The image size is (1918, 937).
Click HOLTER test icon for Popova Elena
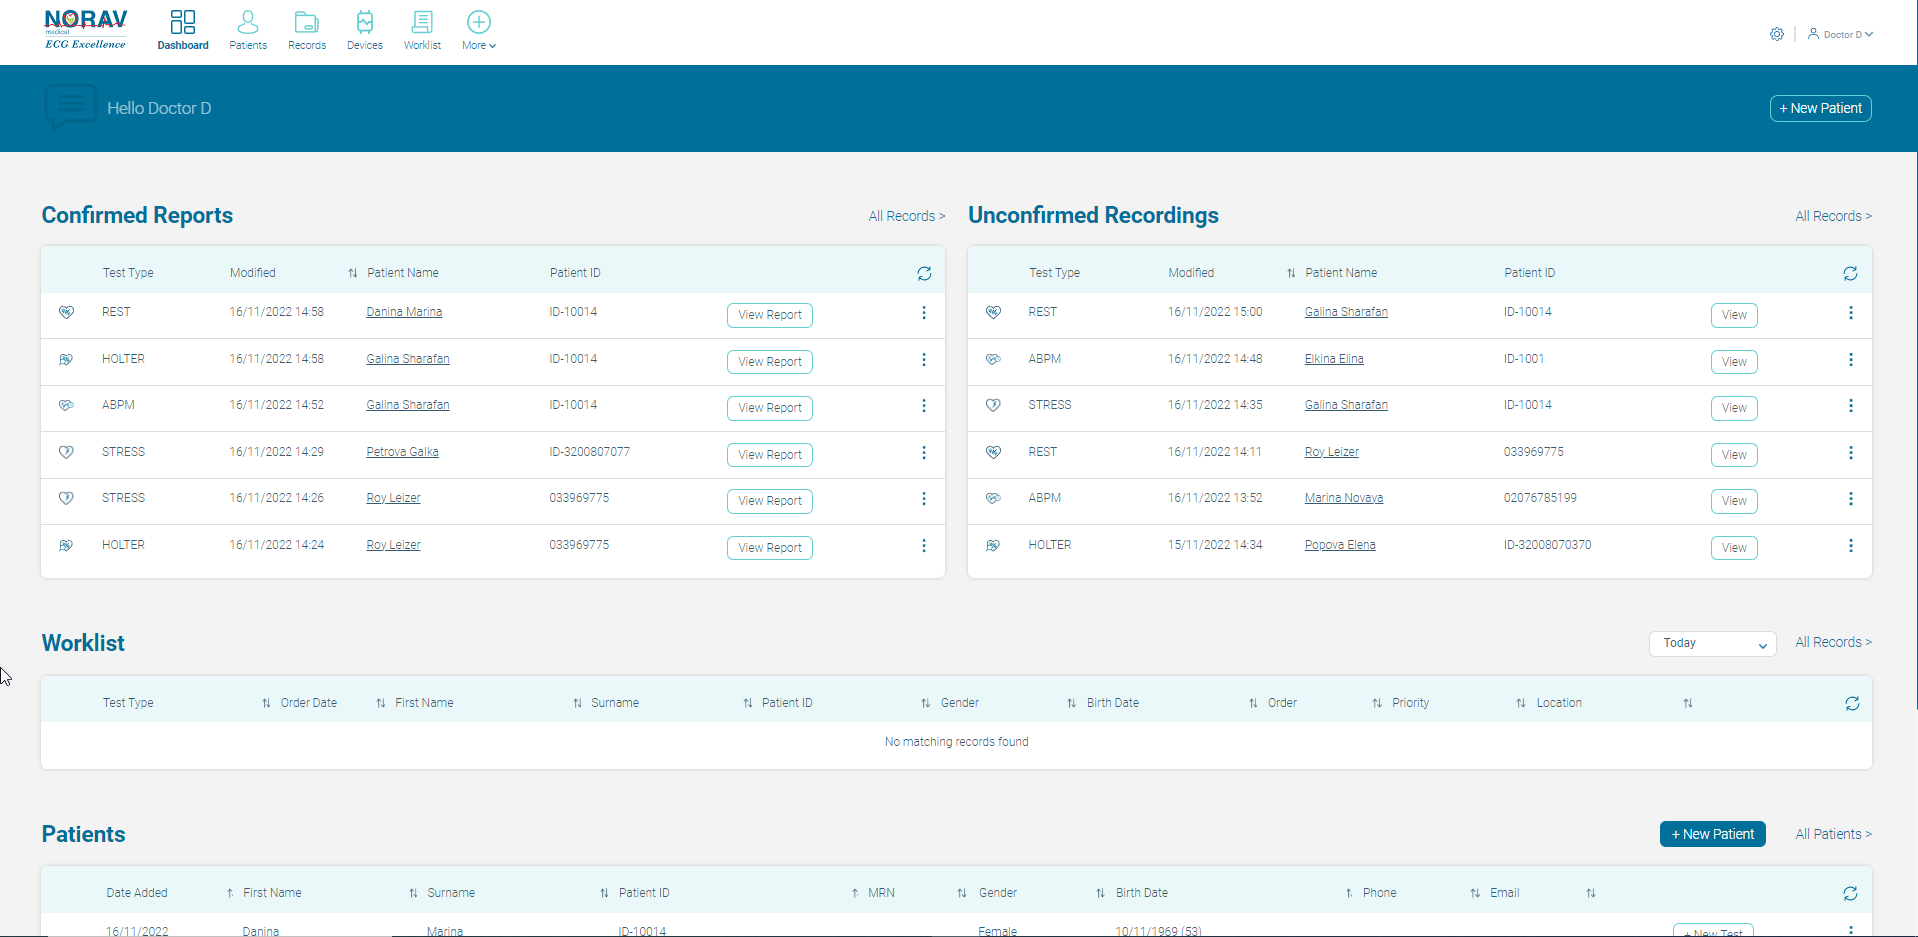[x=993, y=545]
